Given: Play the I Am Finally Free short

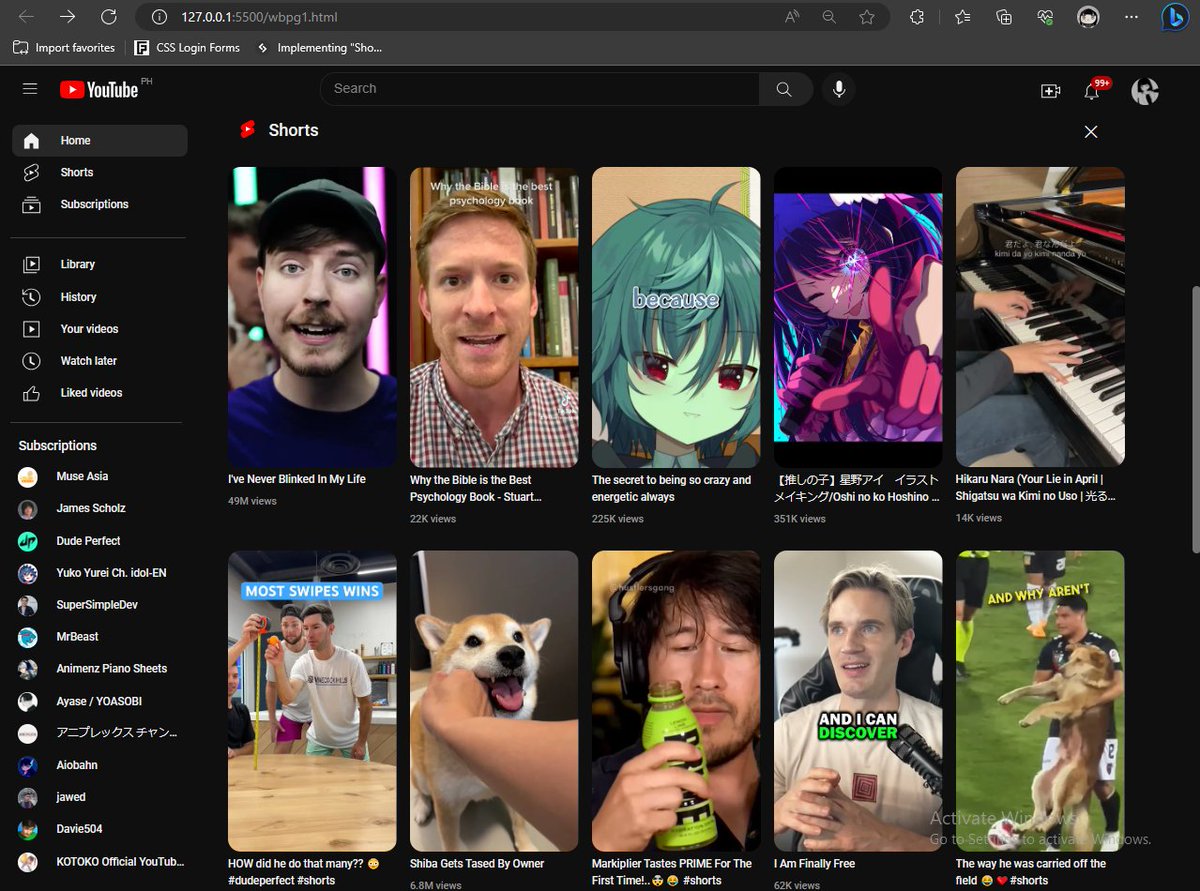Looking at the screenshot, I should tap(858, 701).
